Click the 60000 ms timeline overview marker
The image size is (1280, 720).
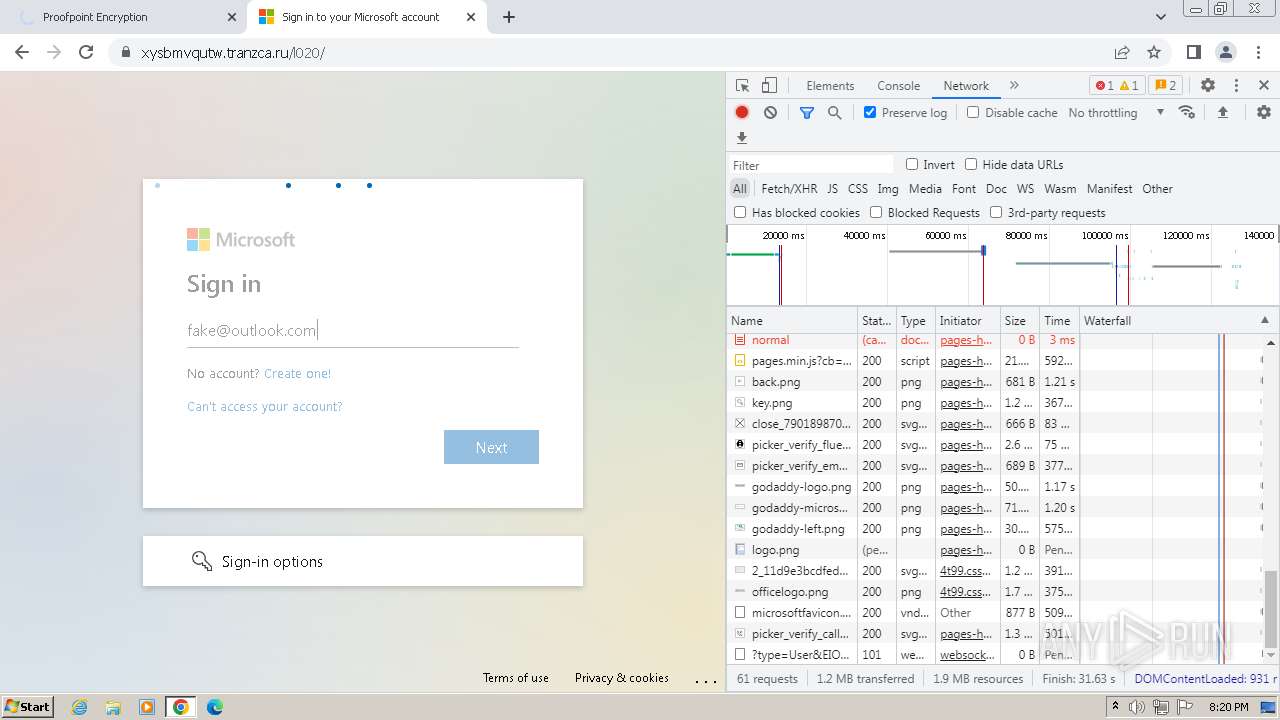945,235
